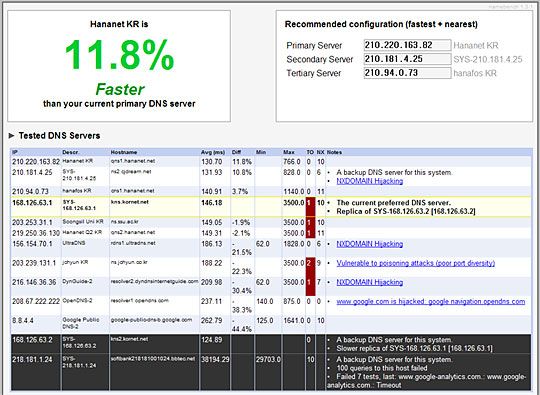Viewport: 540px width, 395px height.
Task: Select IP cell 8.8.4.4
Action: (x=23, y=321)
